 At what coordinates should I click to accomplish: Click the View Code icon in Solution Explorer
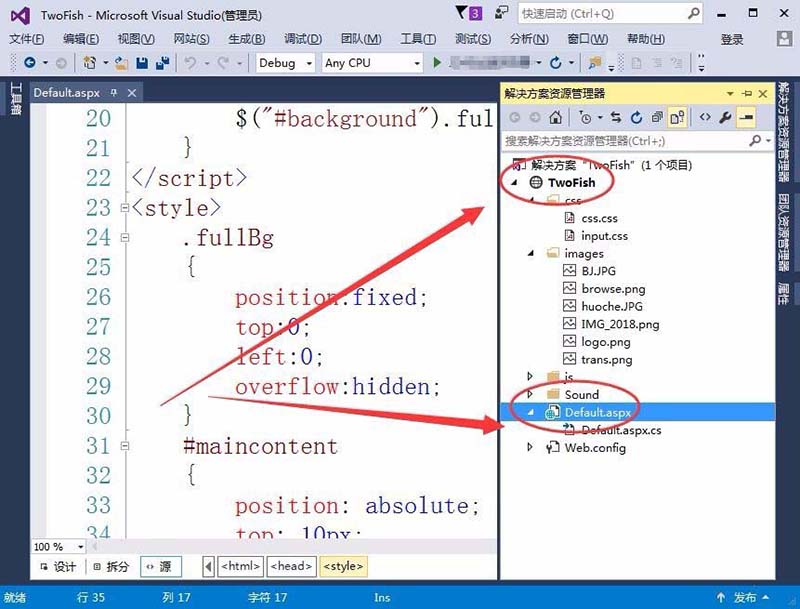705,117
